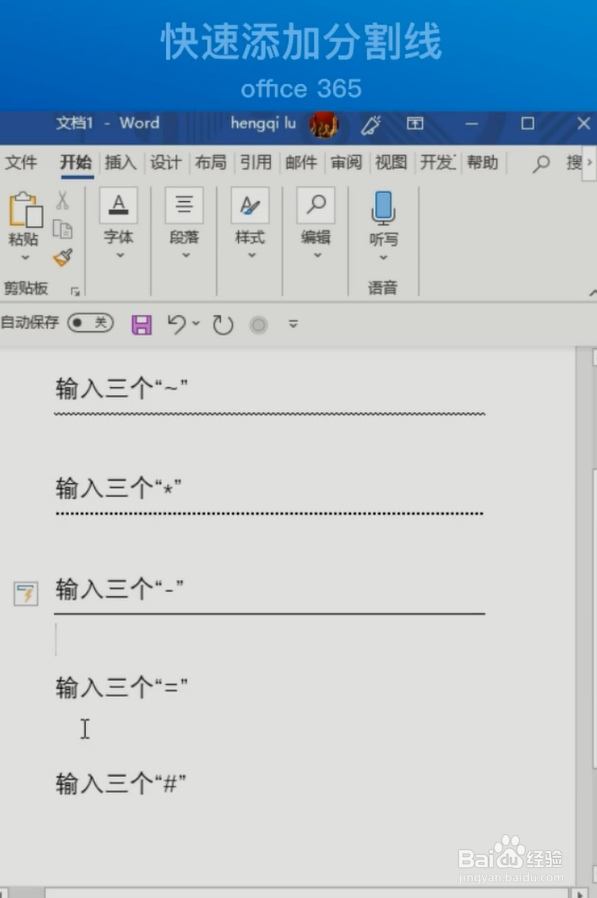This screenshot has height=898, width=597.
Task: Click the Dictate (听写) microphone icon
Action: (383, 207)
